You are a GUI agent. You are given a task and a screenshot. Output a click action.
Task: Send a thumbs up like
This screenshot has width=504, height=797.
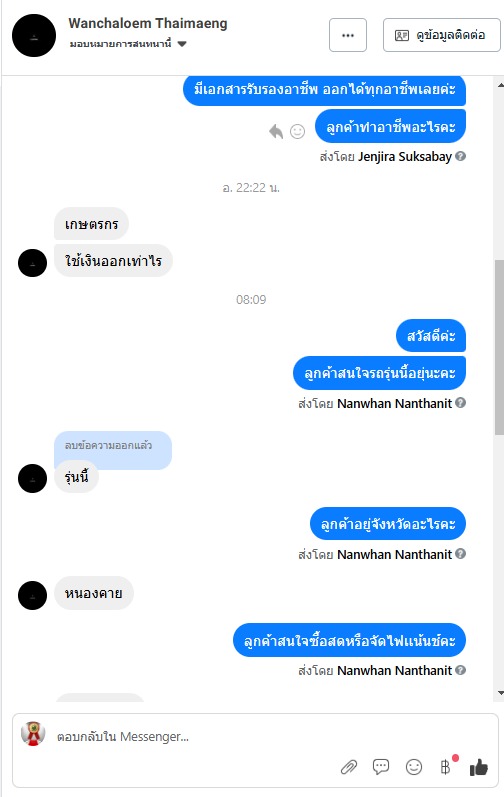[479, 768]
